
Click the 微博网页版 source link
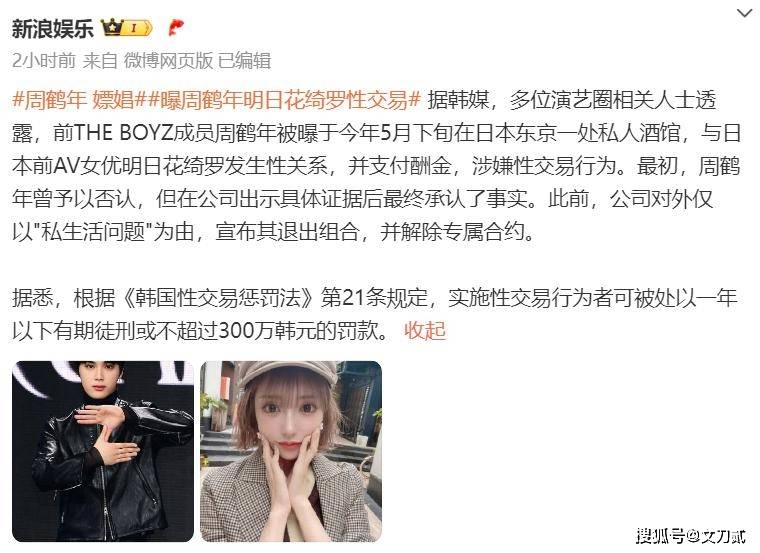(x=168, y=61)
